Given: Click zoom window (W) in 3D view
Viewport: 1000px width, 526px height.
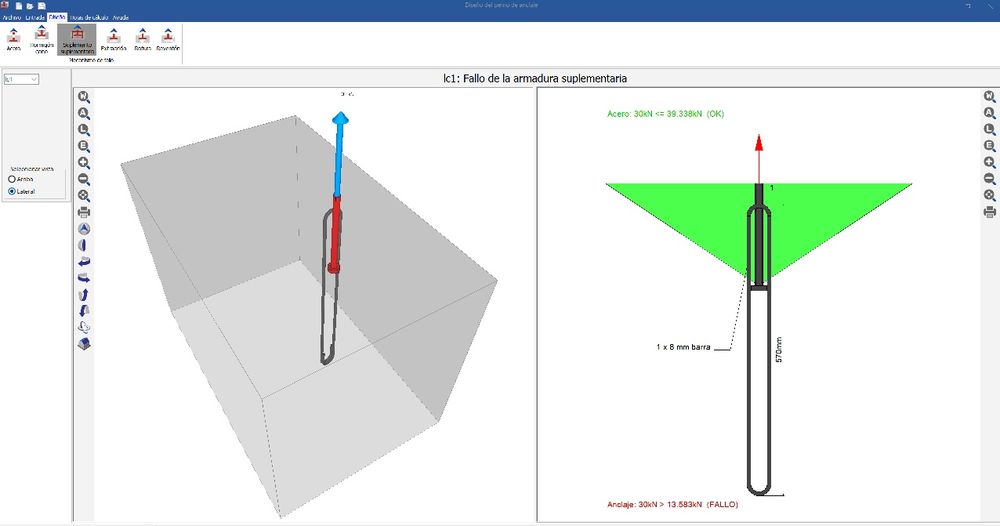Looking at the screenshot, I should (x=84, y=97).
